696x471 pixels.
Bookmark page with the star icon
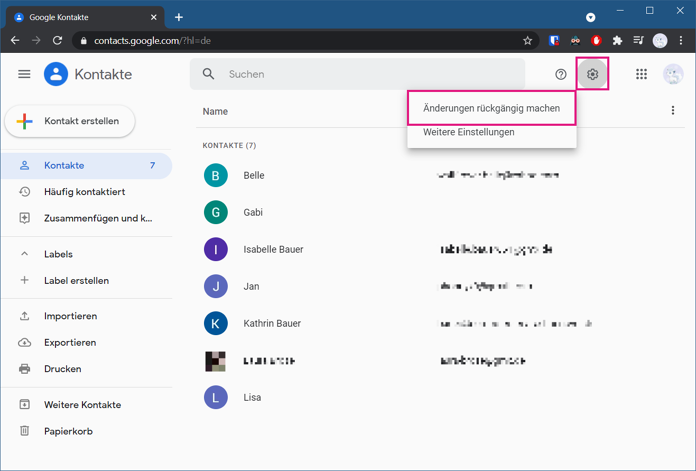pyautogui.click(x=527, y=41)
